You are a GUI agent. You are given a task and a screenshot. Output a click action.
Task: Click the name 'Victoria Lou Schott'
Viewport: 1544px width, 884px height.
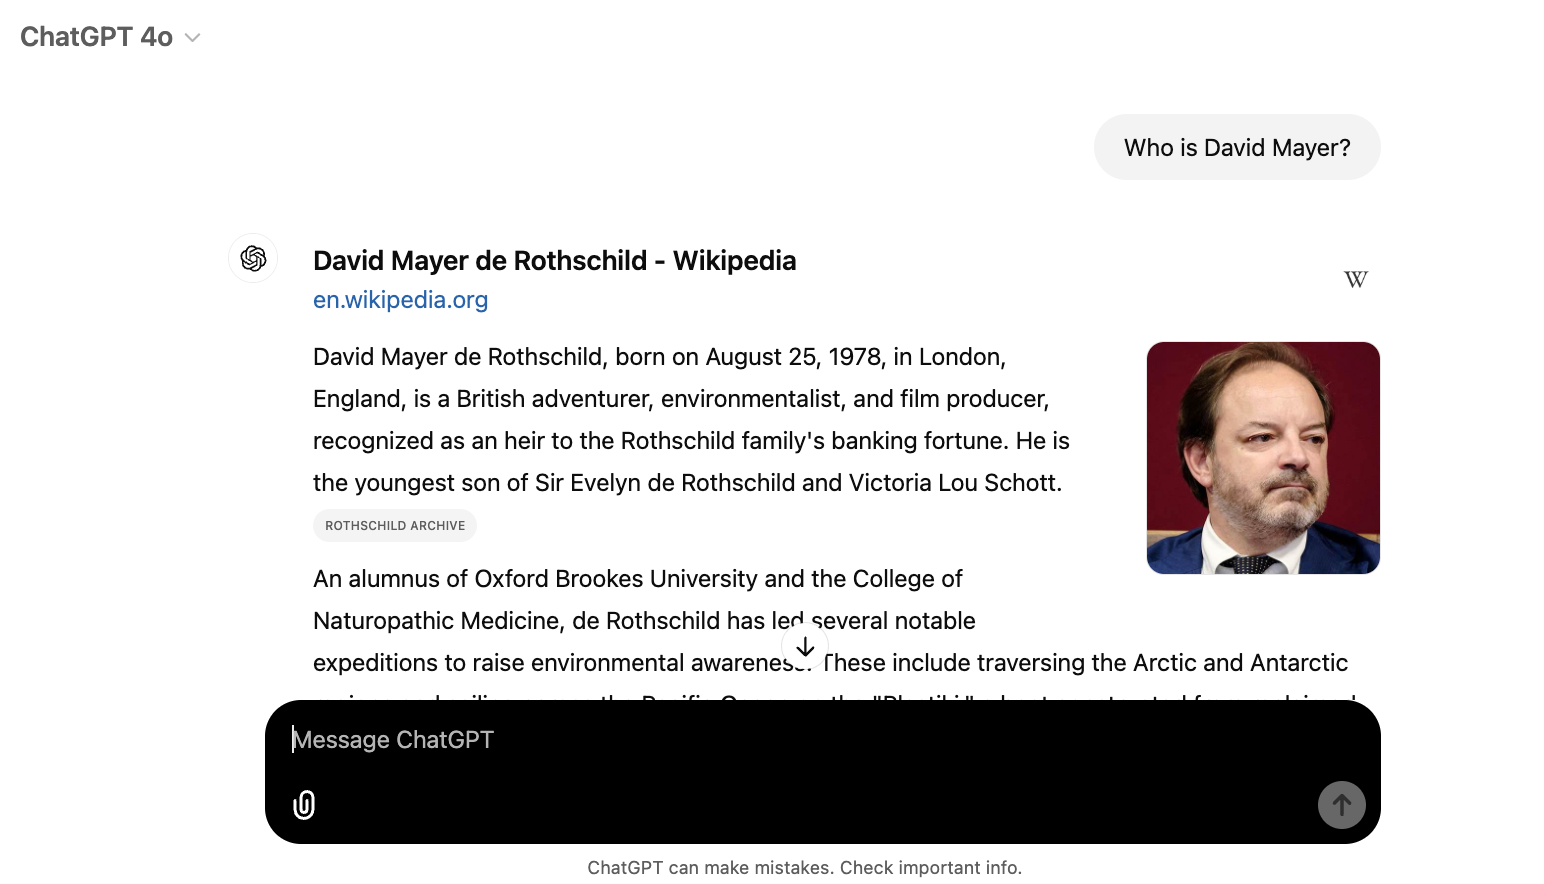pyautogui.click(x=955, y=483)
